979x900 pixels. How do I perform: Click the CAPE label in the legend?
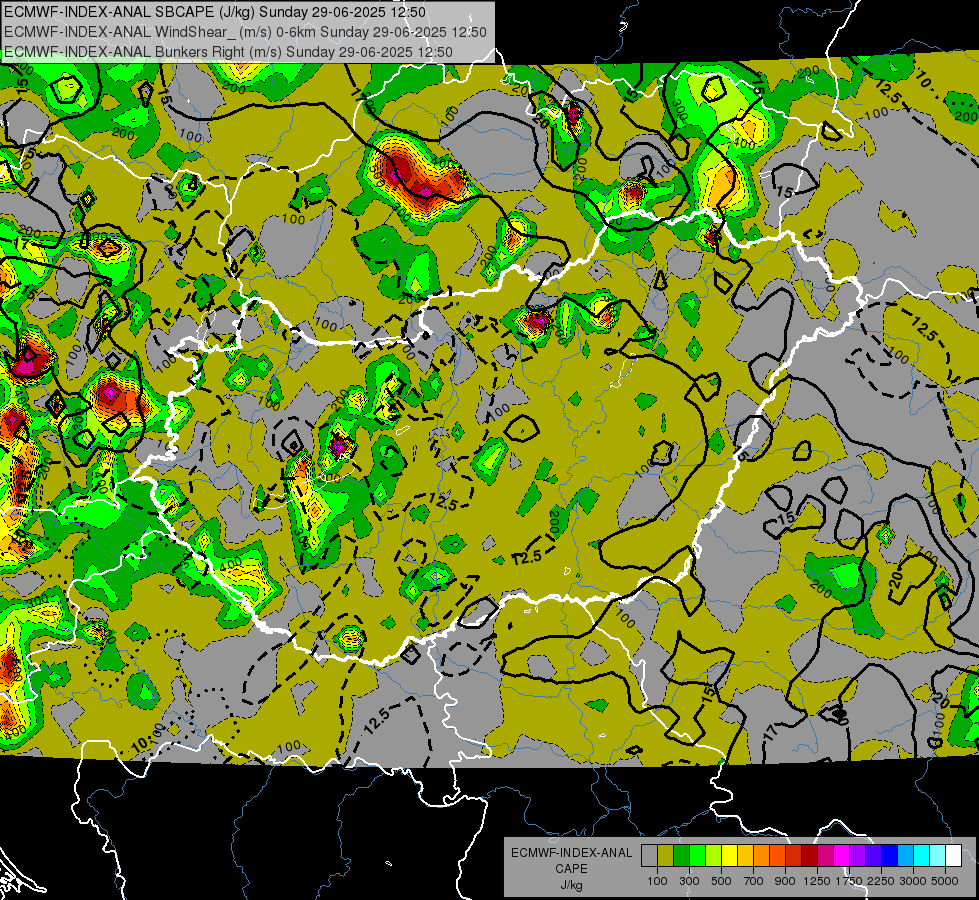tap(571, 868)
